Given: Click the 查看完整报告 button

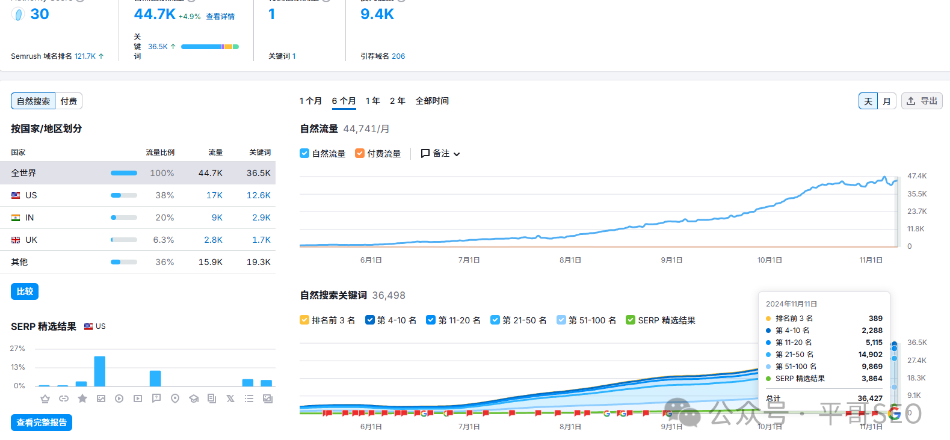Looking at the screenshot, I should [x=41, y=423].
